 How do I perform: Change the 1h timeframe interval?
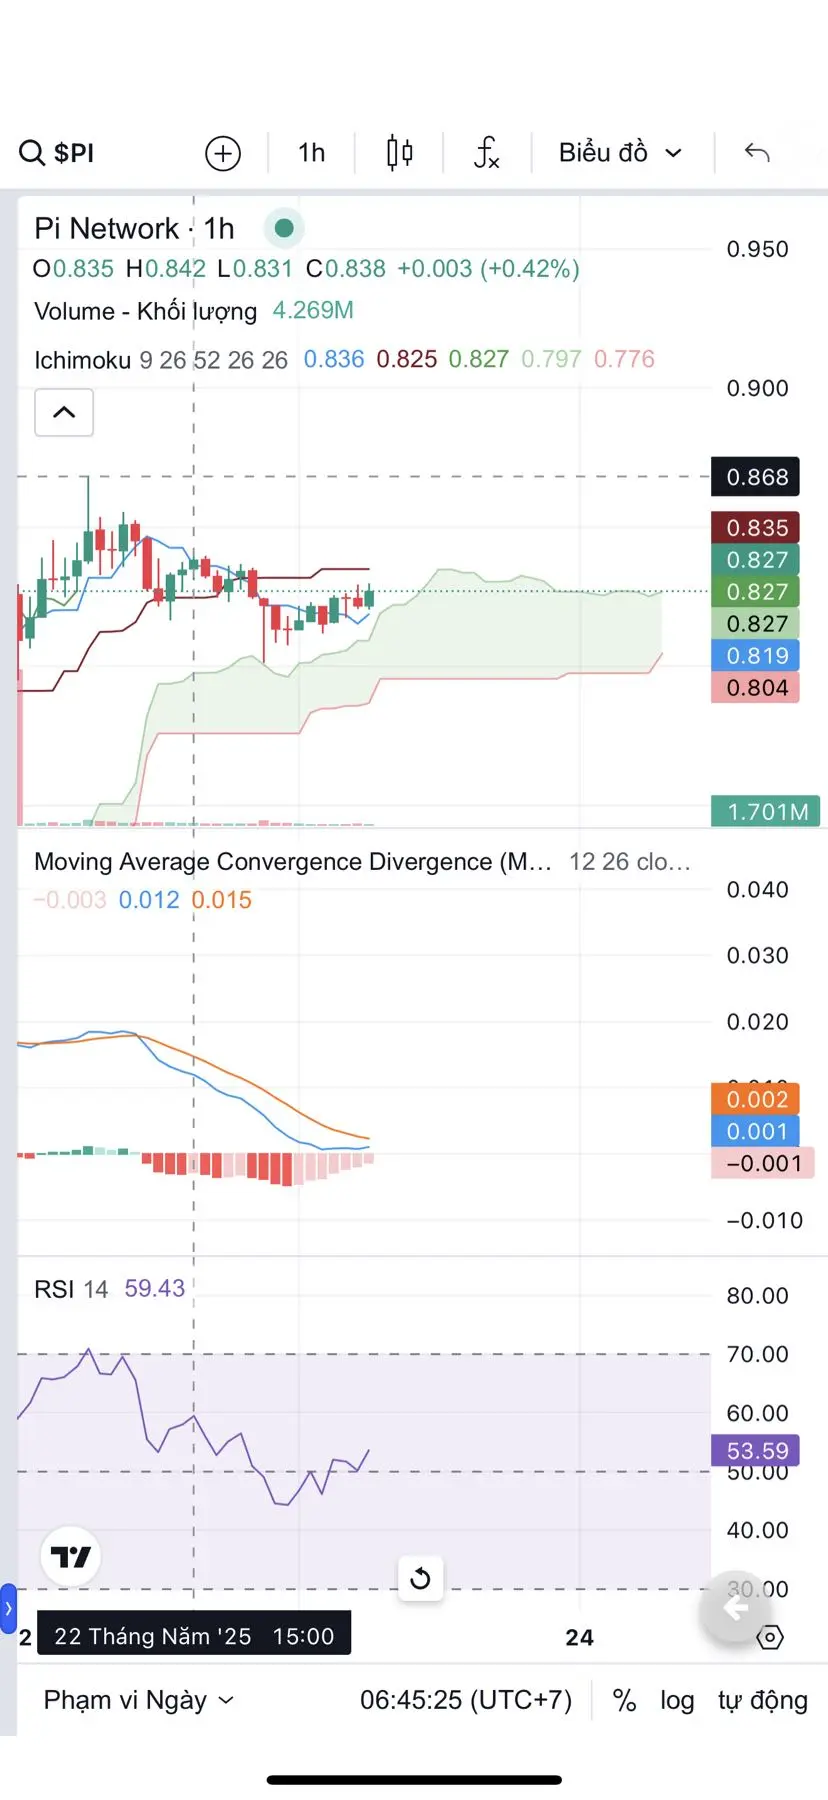(x=312, y=153)
